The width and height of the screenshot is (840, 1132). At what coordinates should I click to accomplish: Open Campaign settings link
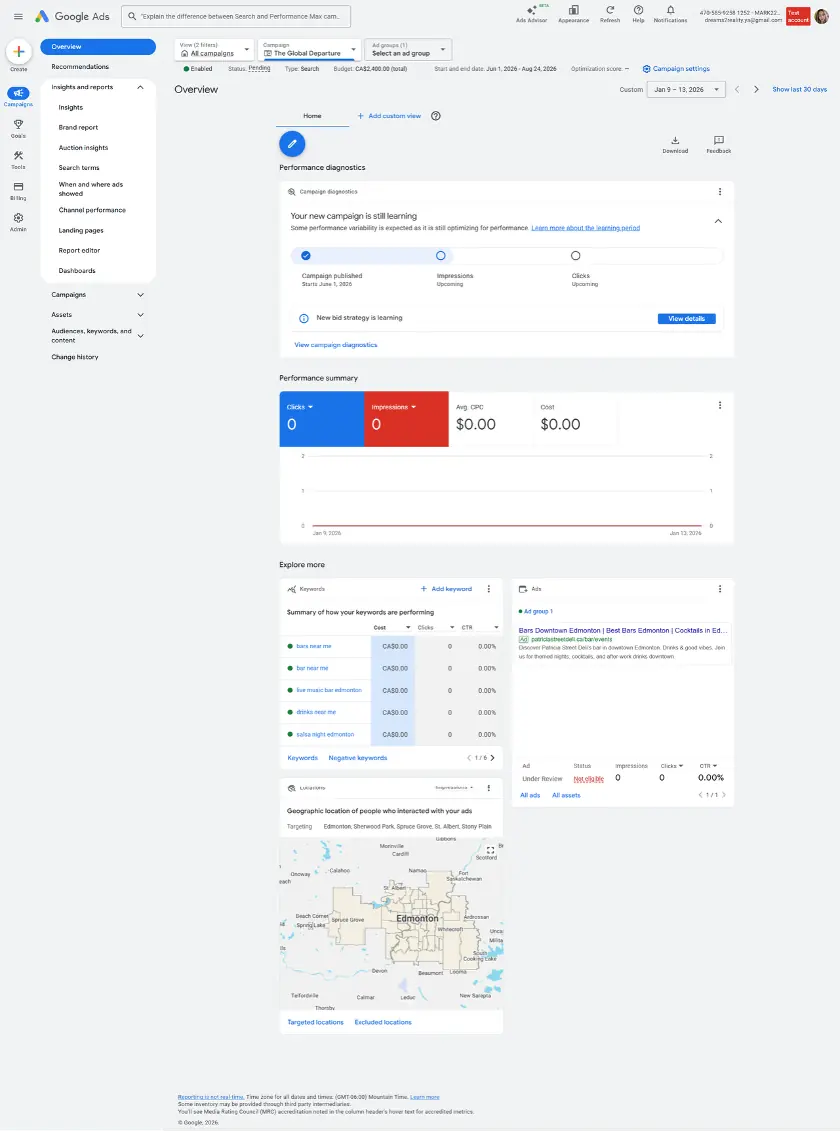(676, 69)
